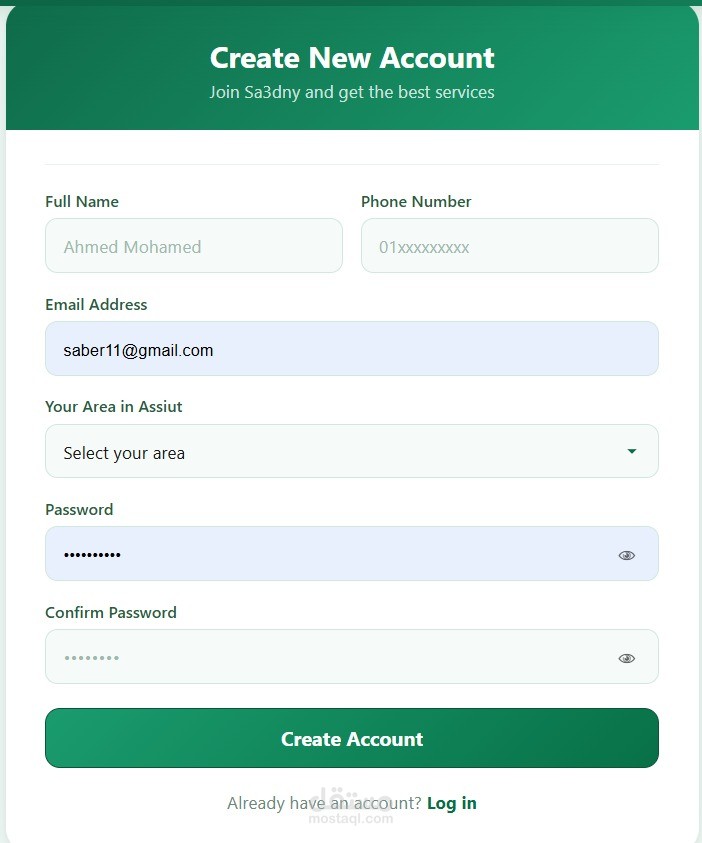Viewport: 702px width, 843px height.
Task: Click the 'Your Area in Assiut' label
Action: [113, 406]
